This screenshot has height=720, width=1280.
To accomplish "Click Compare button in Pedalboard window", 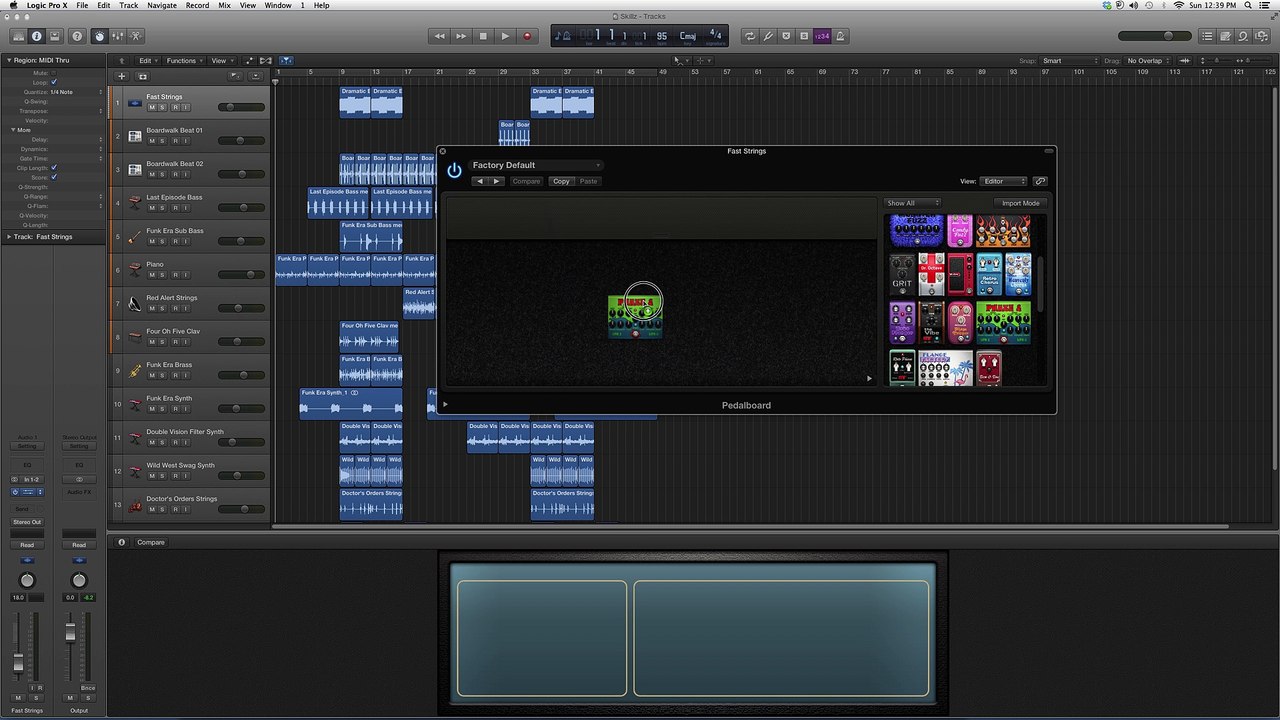I will click(x=526, y=181).
